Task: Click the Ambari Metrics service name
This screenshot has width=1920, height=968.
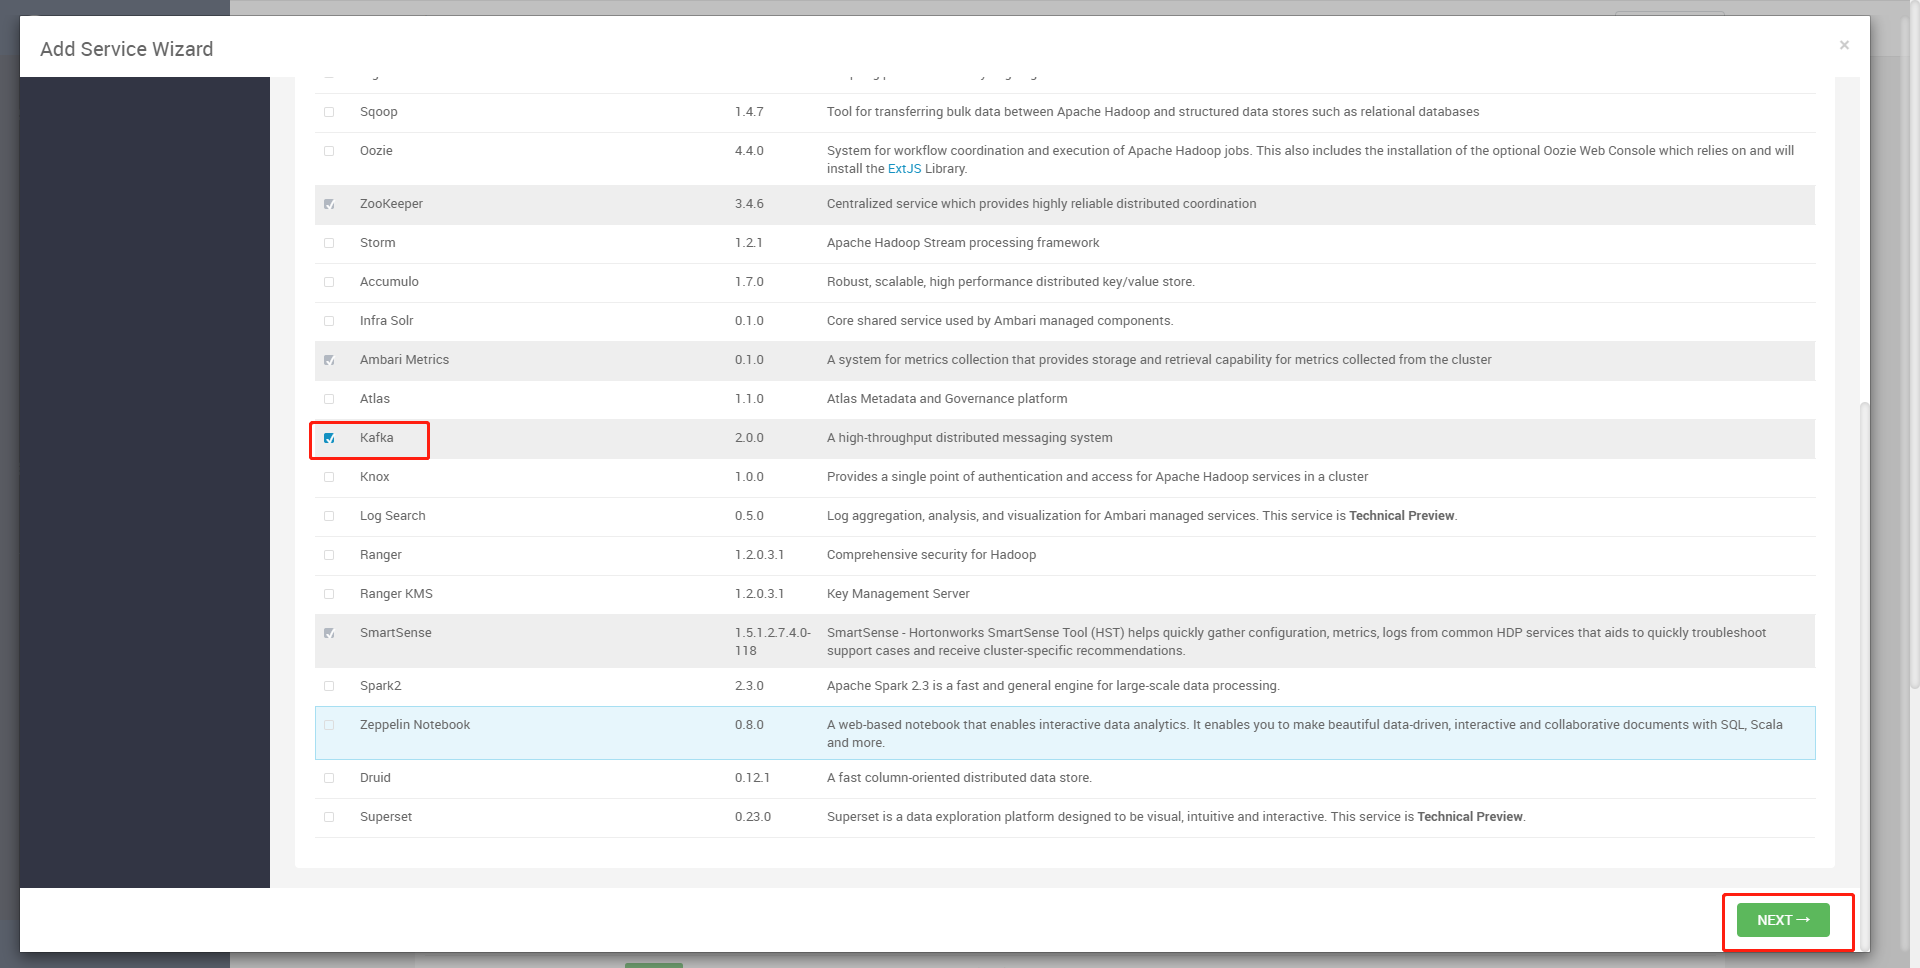Action: coord(404,360)
